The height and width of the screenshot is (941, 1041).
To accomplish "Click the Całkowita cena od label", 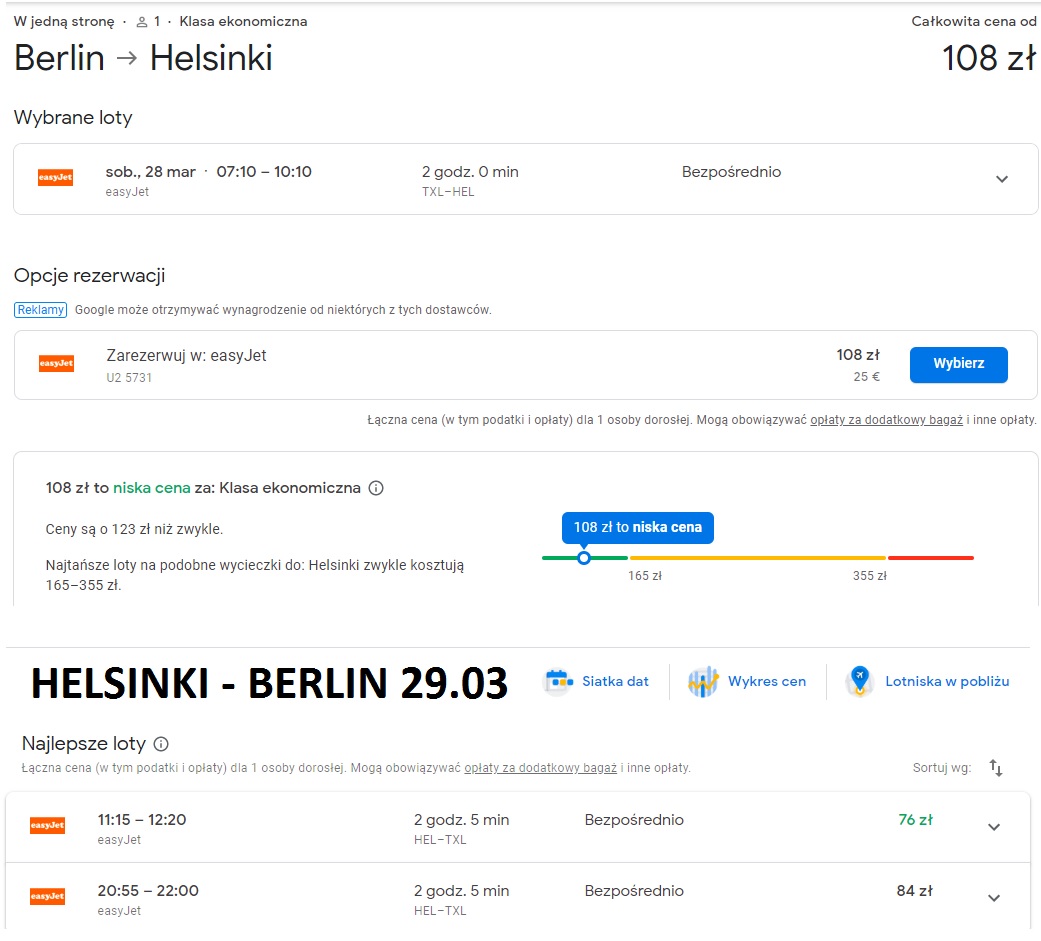I will [973, 22].
